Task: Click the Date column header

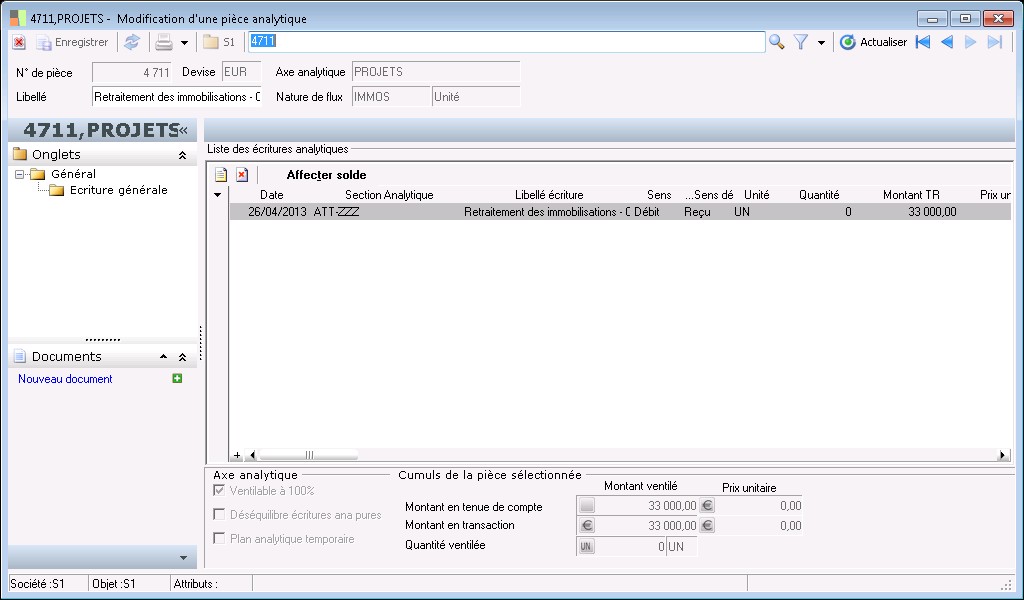Action: (272, 195)
